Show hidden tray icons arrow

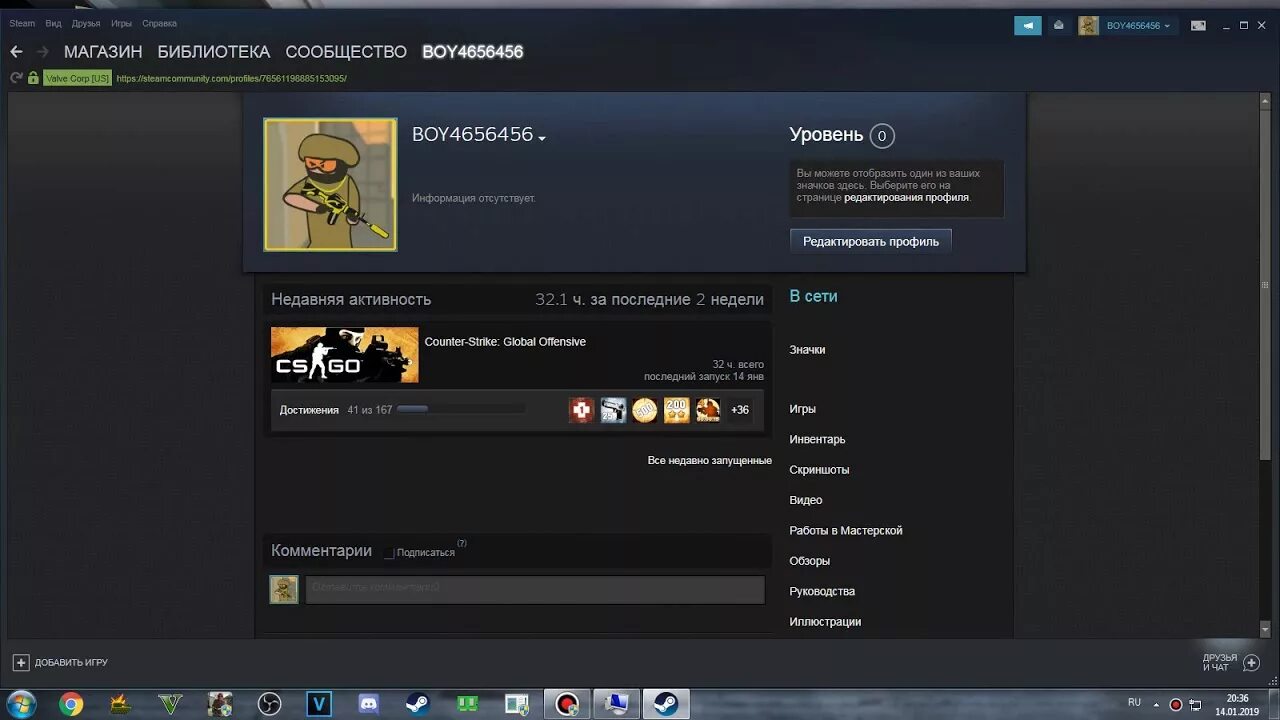[x=1158, y=704]
